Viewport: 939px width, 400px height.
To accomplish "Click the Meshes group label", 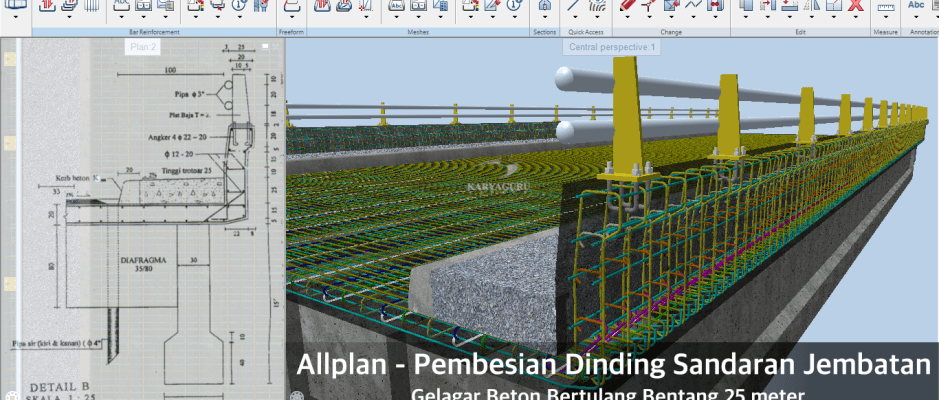I will (x=417, y=32).
